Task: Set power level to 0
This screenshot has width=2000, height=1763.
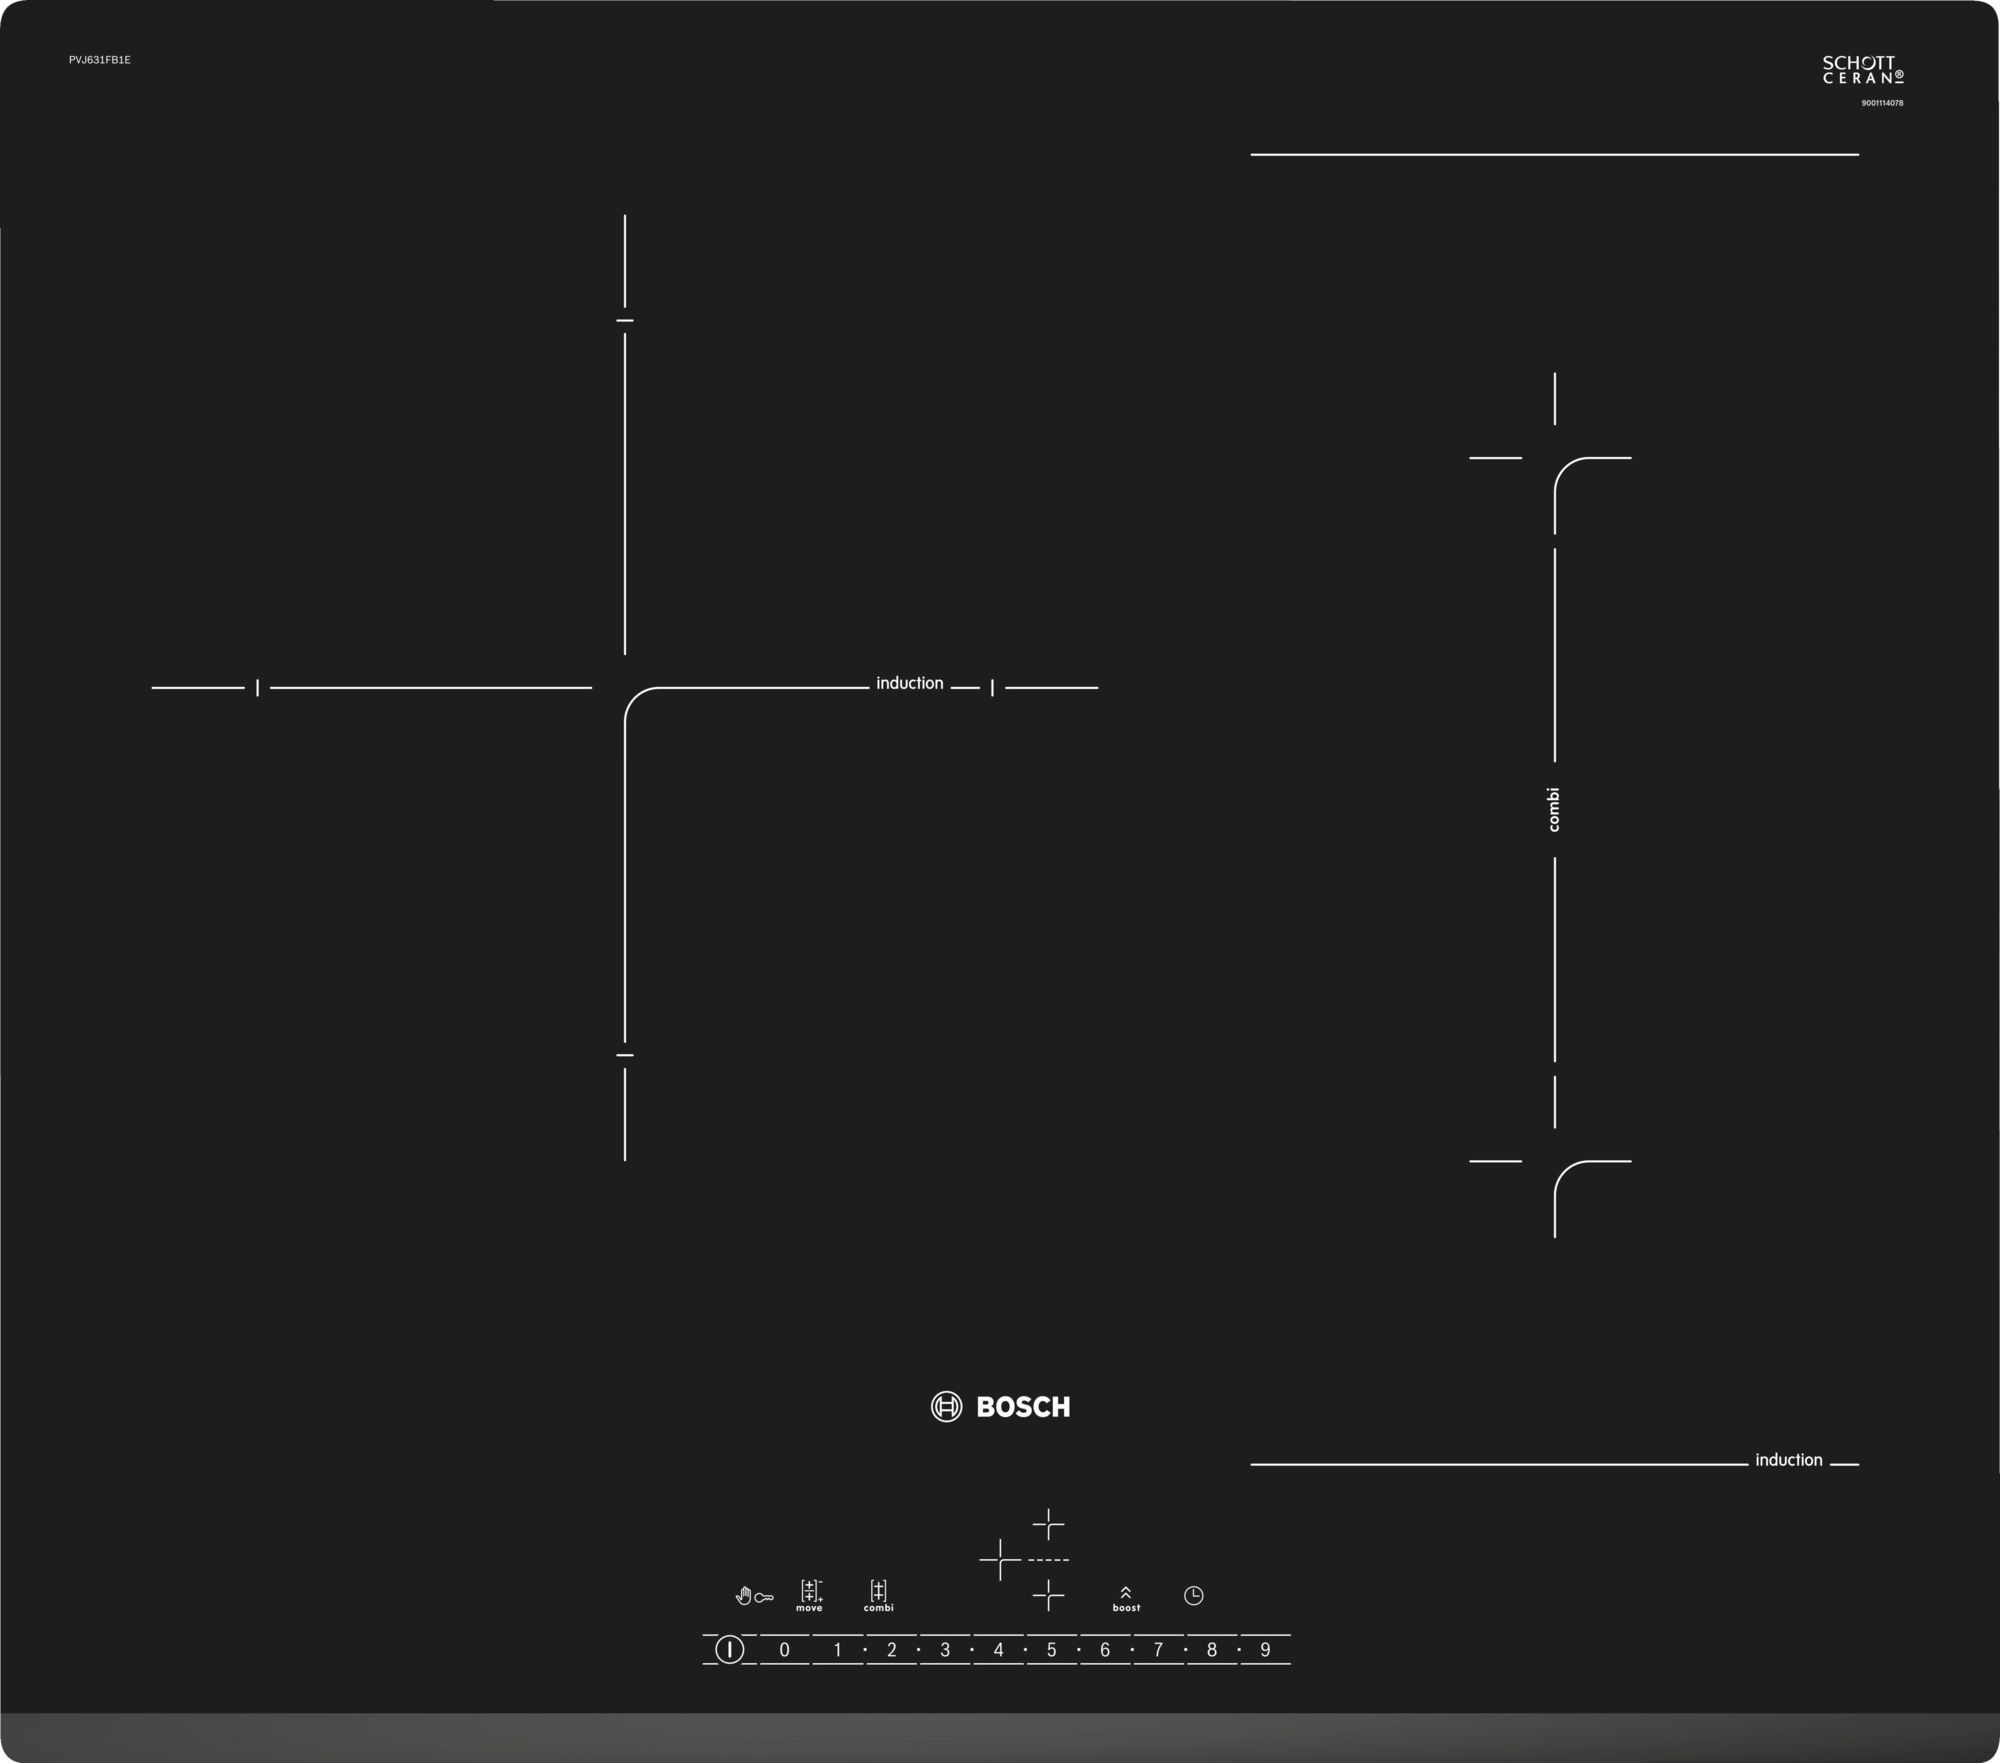Action: pos(784,1650)
